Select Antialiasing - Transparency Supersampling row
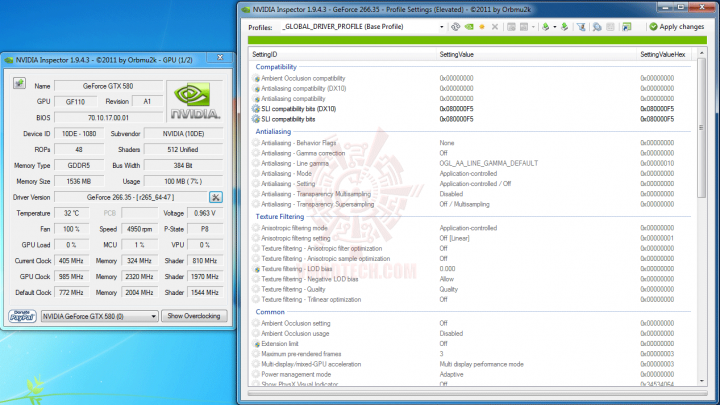This screenshot has height=405, width=720. [x=470, y=204]
